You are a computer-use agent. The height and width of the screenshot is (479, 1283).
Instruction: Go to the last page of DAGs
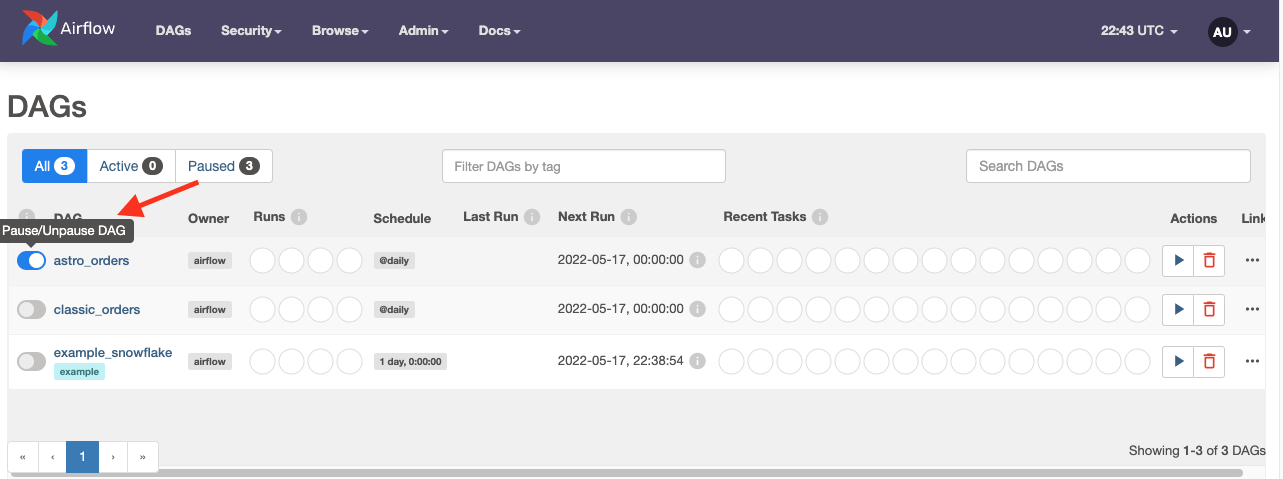click(143, 457)
